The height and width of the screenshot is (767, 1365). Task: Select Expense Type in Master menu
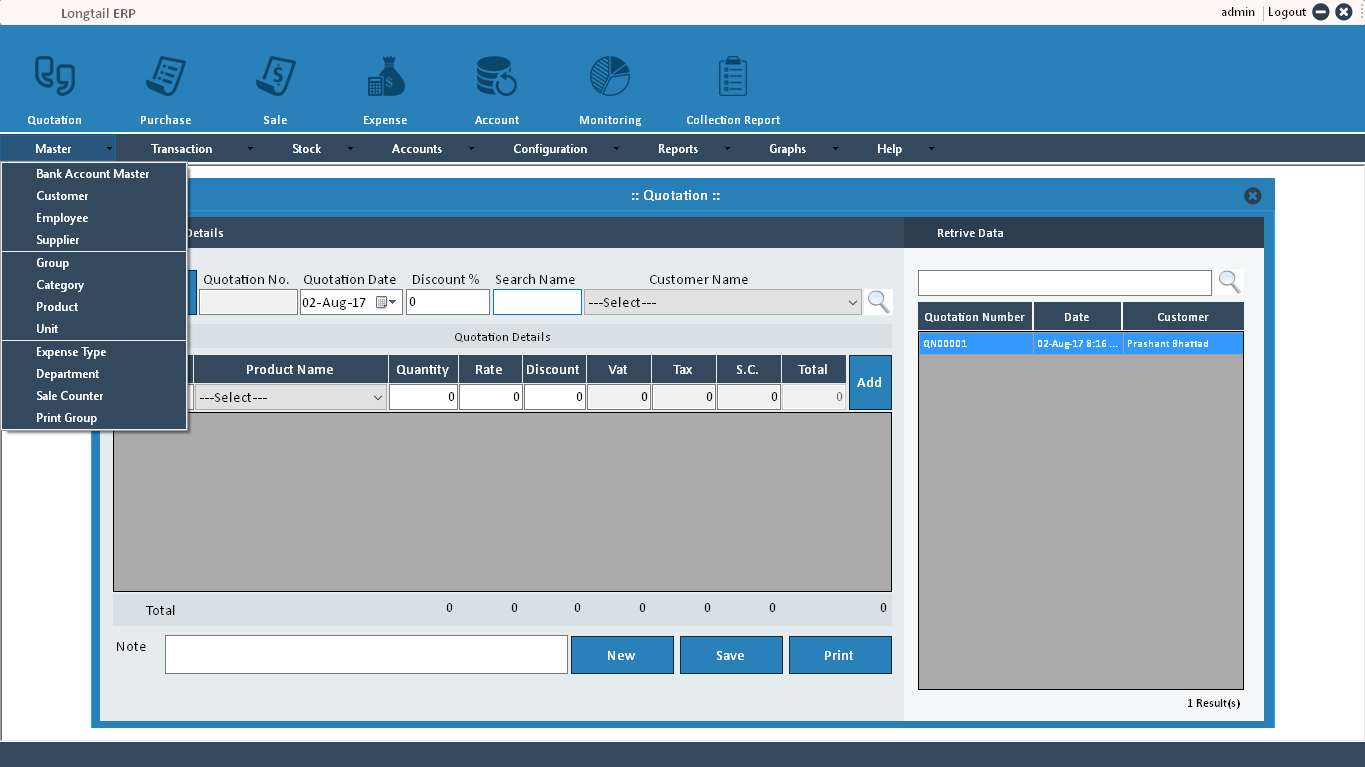click(x=71, y=352)
